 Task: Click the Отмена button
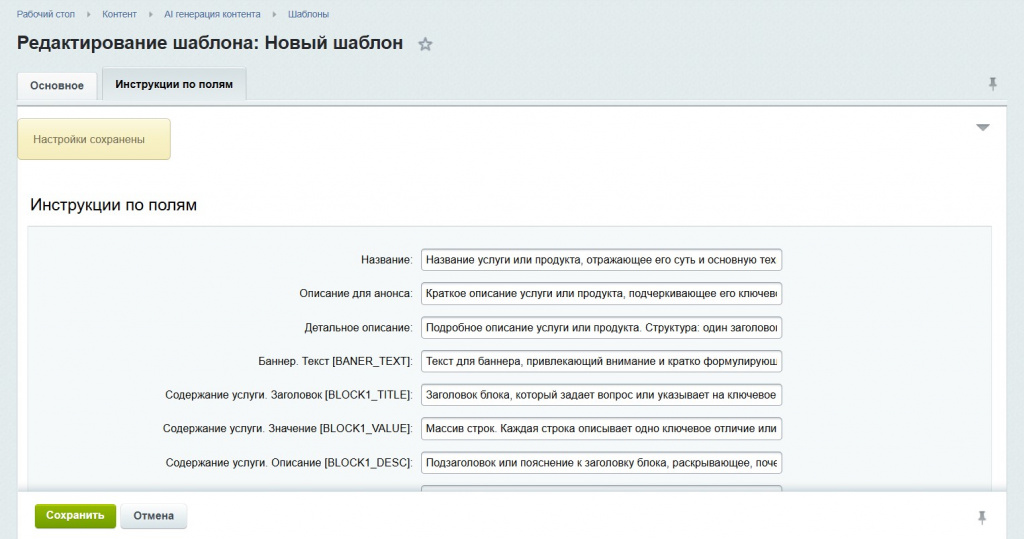[153, 516]
